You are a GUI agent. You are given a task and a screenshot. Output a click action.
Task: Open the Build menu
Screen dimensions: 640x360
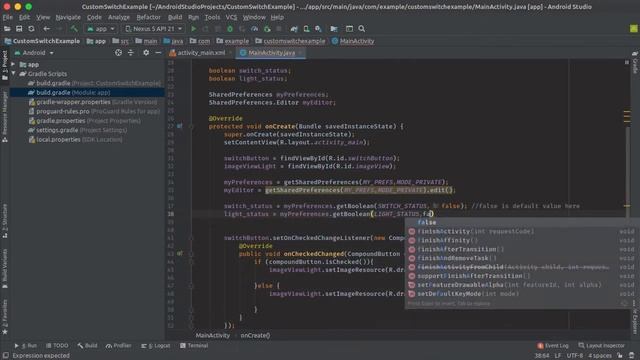tap(175, 17)
